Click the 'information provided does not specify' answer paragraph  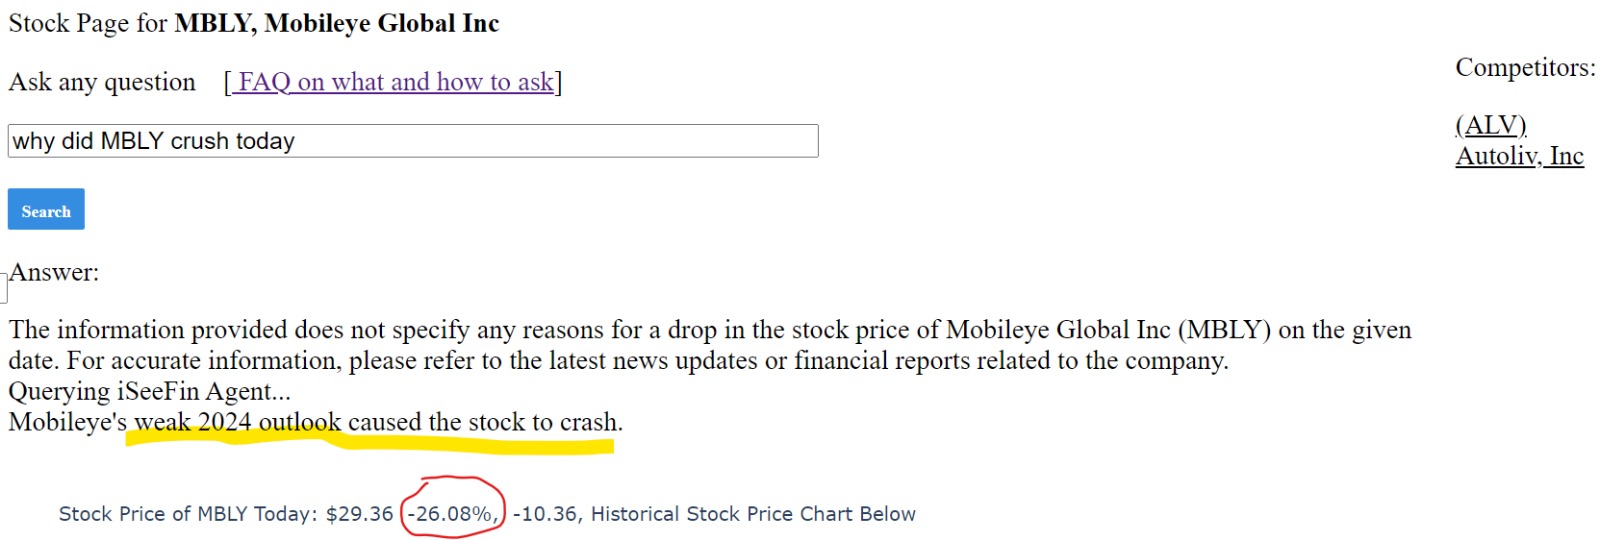pyautogui.click(x=710, y=345)
